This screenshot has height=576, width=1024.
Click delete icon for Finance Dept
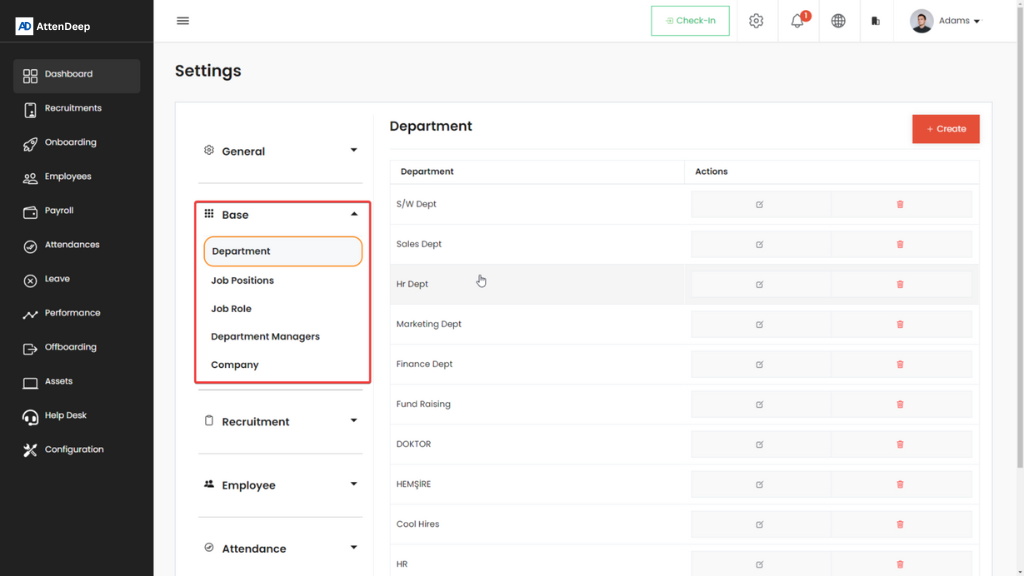pos(900,364)
